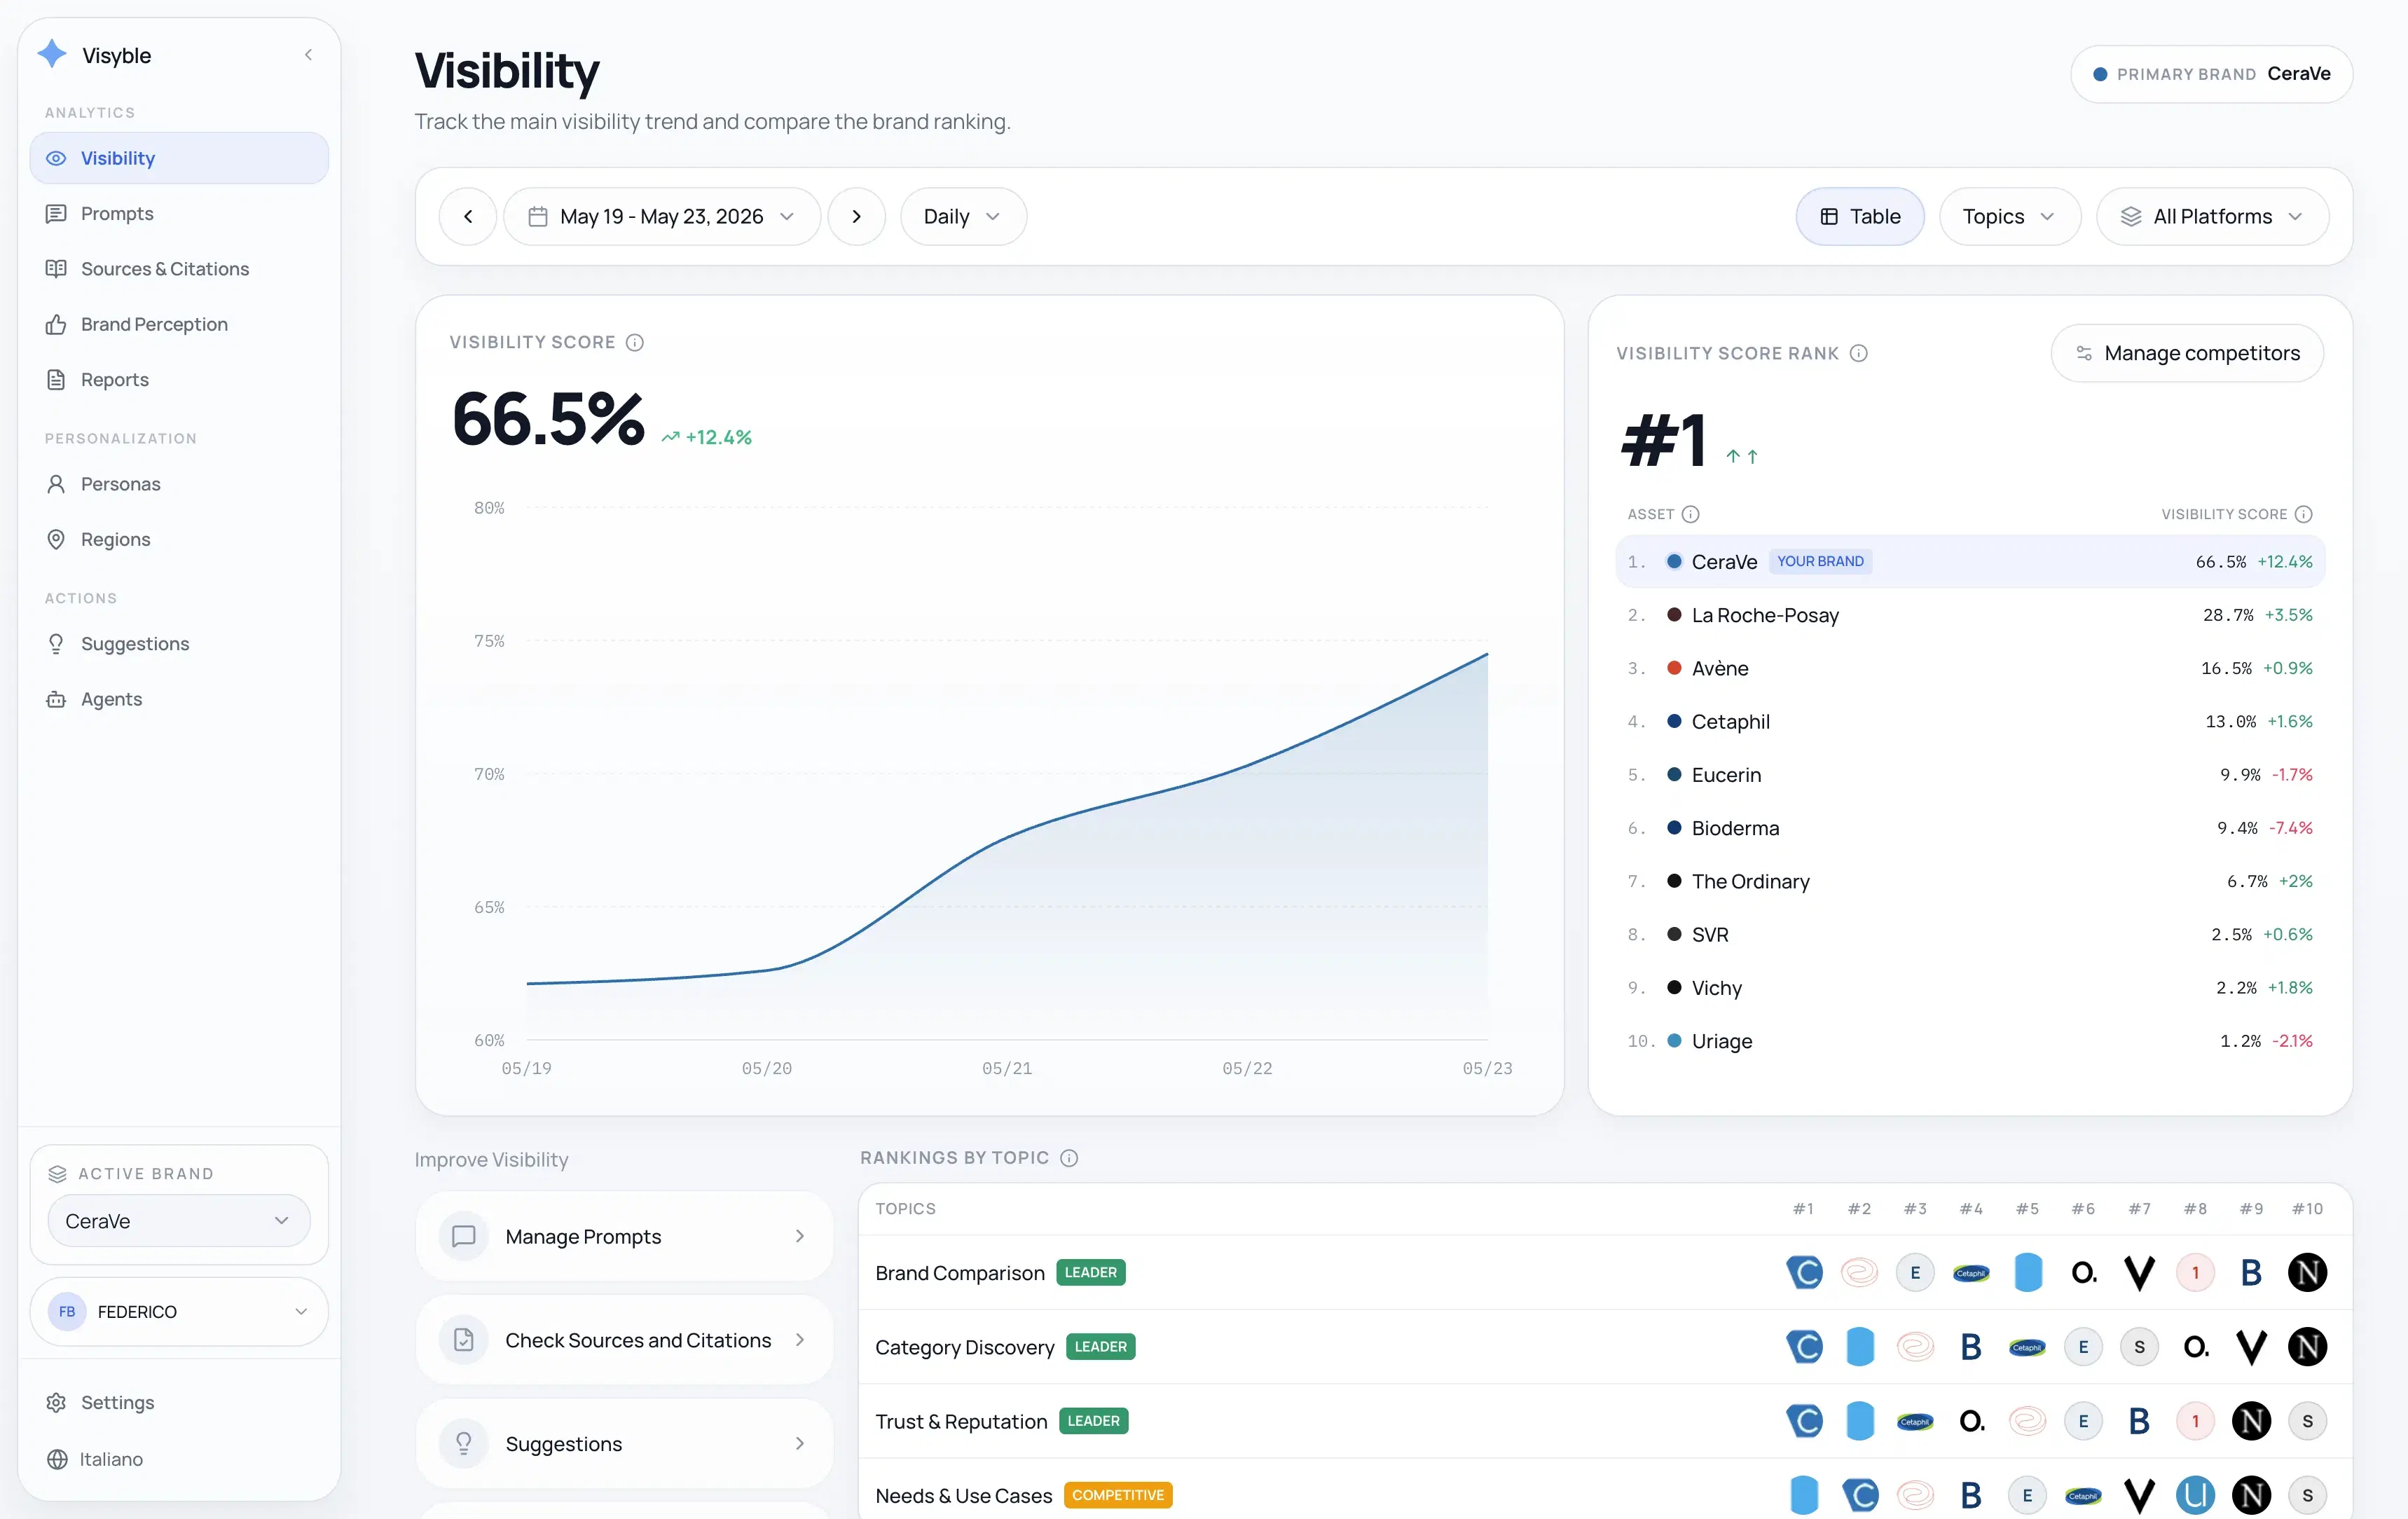The width and height of the screenshot is (2408, 1519).
Task: Click the Check Sources and Citations file icon
Action: tap(464, 1340)
